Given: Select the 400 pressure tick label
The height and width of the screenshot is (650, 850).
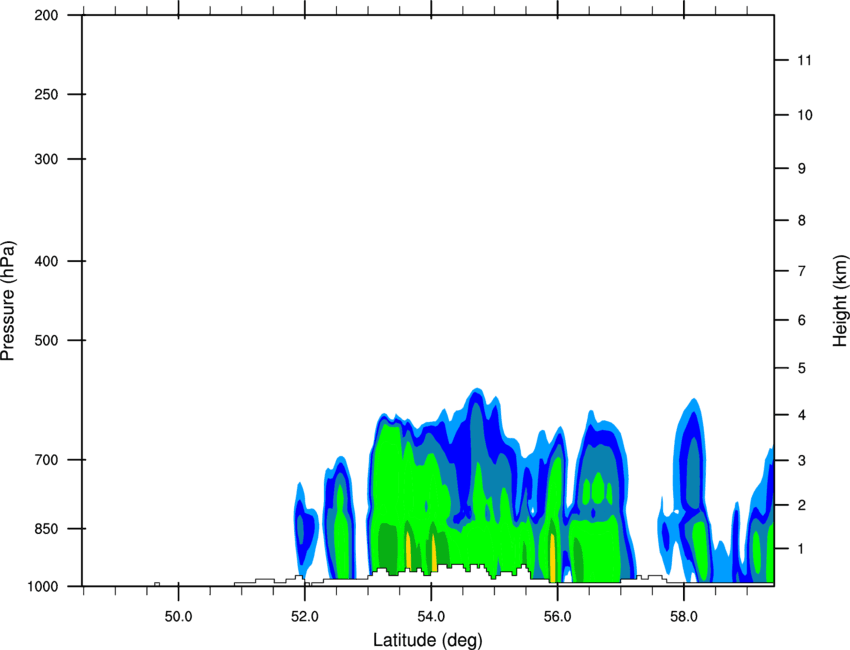Looking at the screenshot, I should (x=46, y=261).
